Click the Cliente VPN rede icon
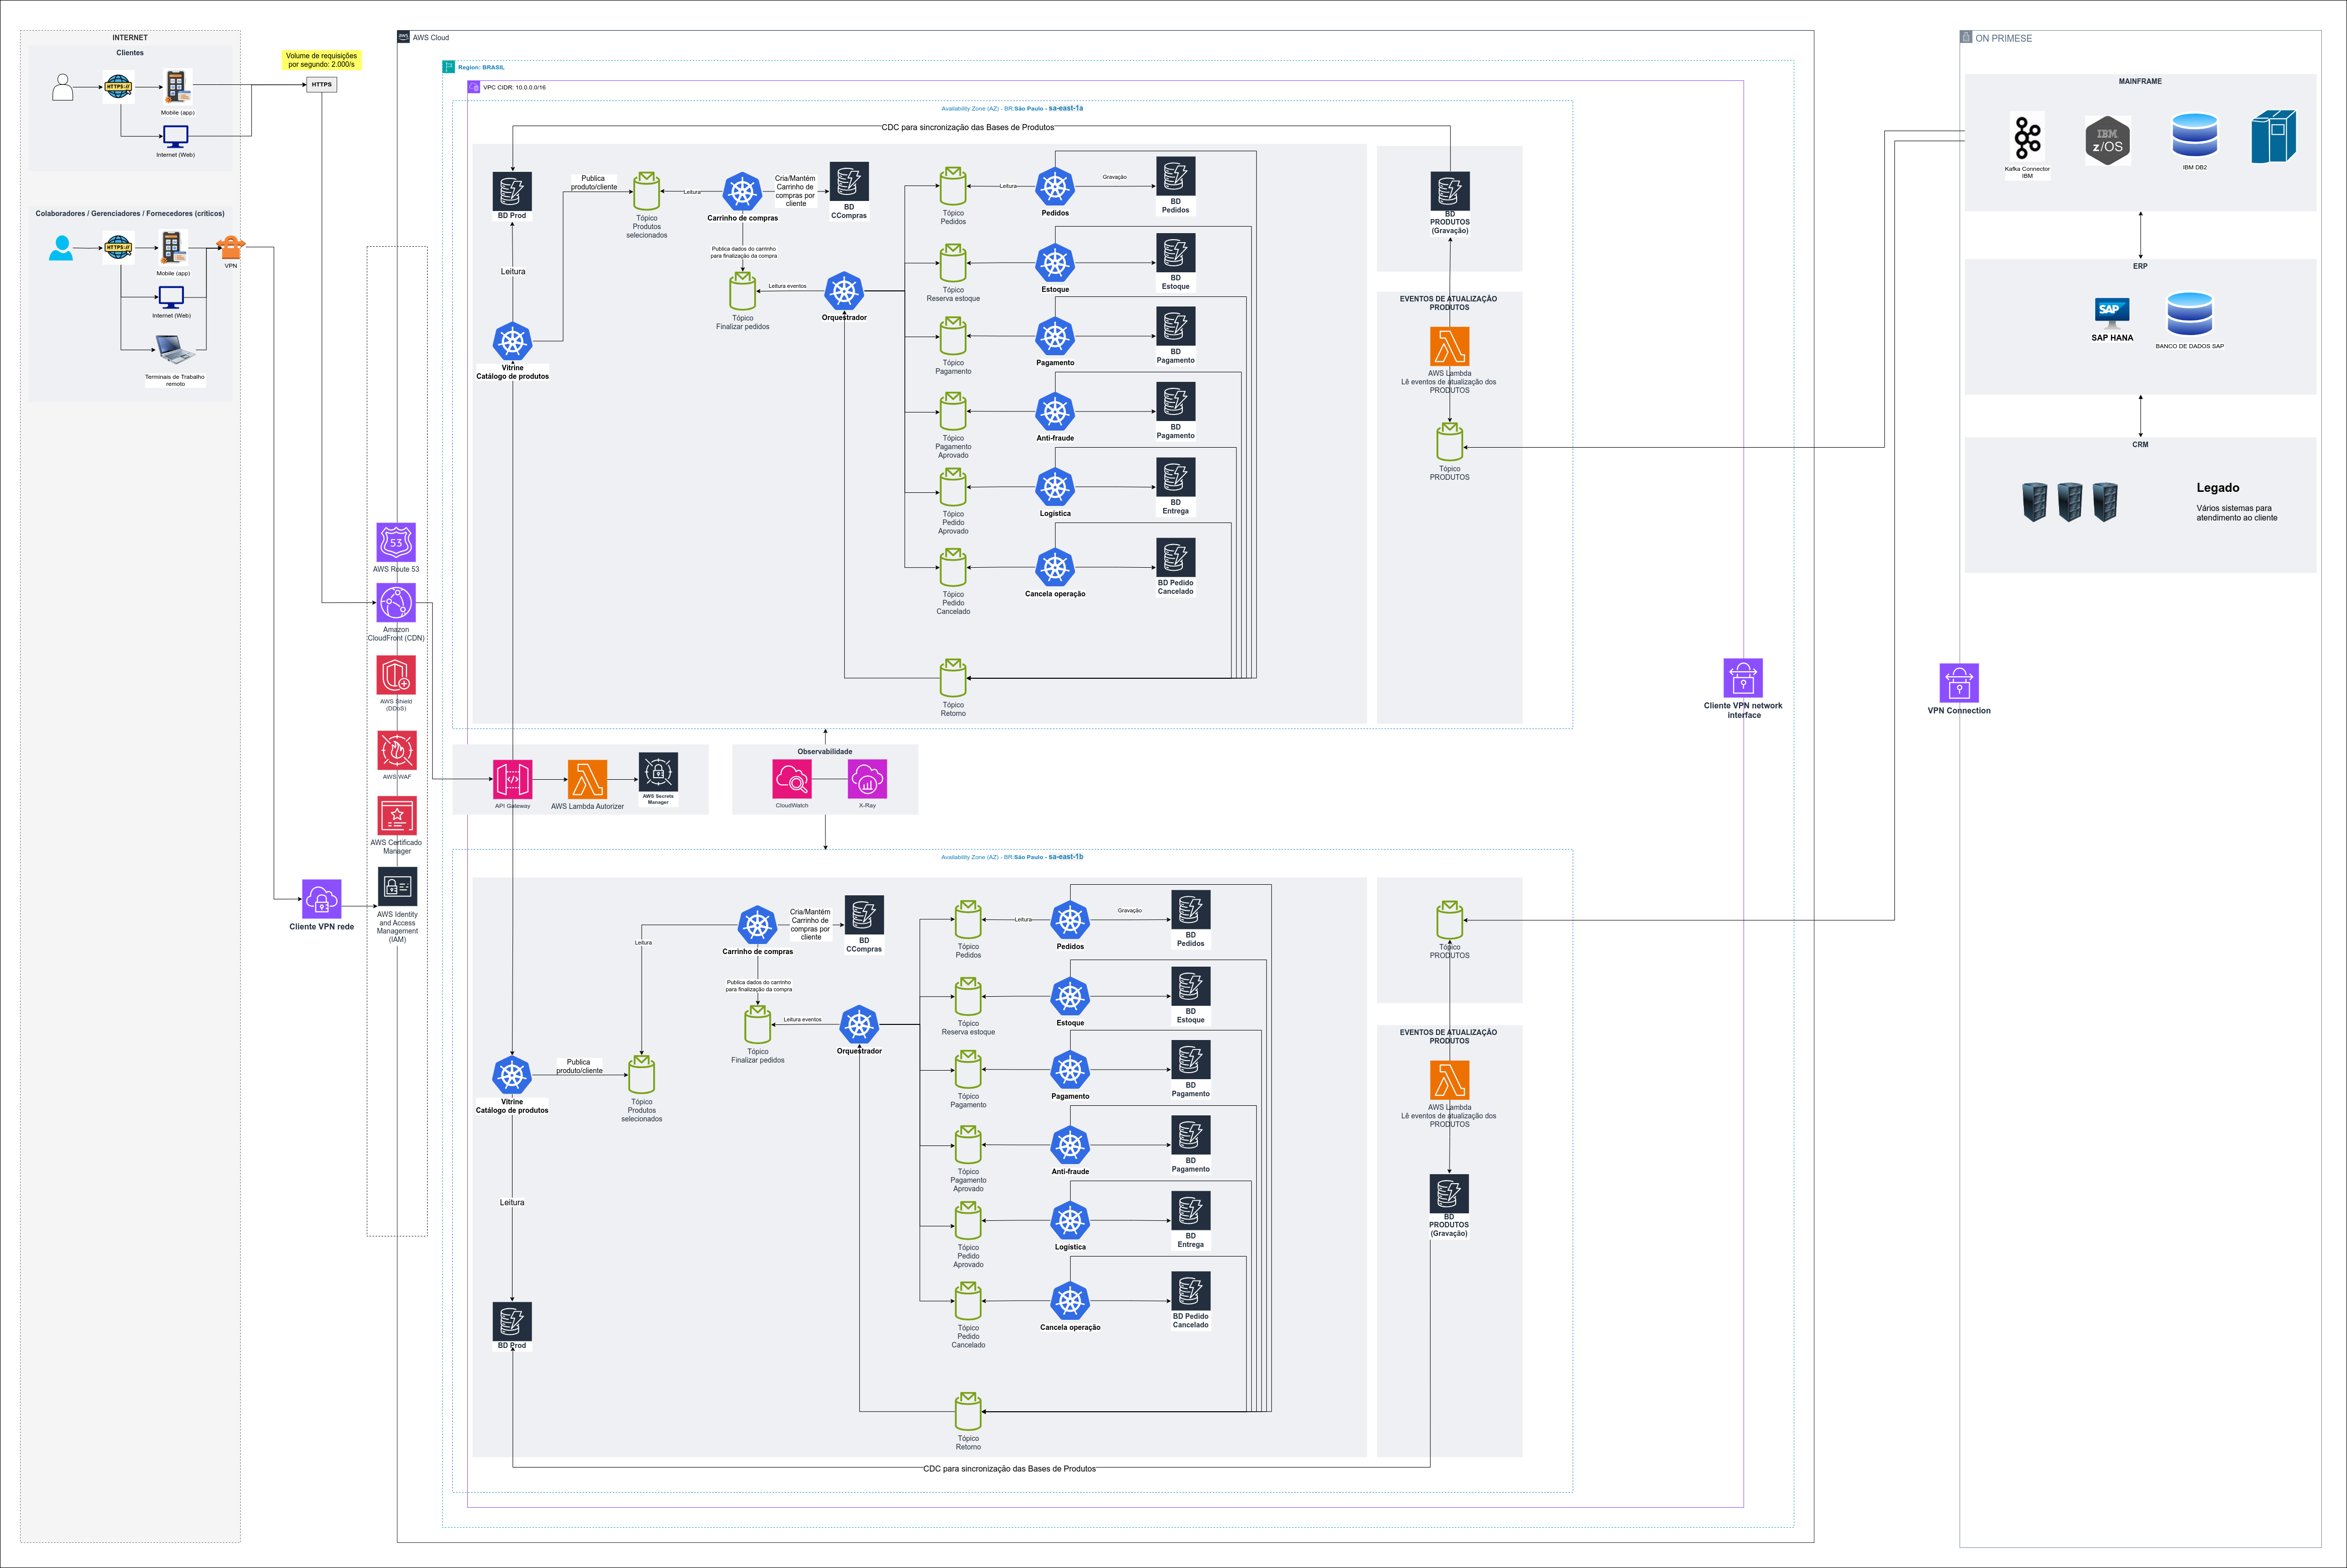2347x1568 pixels. pyautogui.click(x=321, y=899)
